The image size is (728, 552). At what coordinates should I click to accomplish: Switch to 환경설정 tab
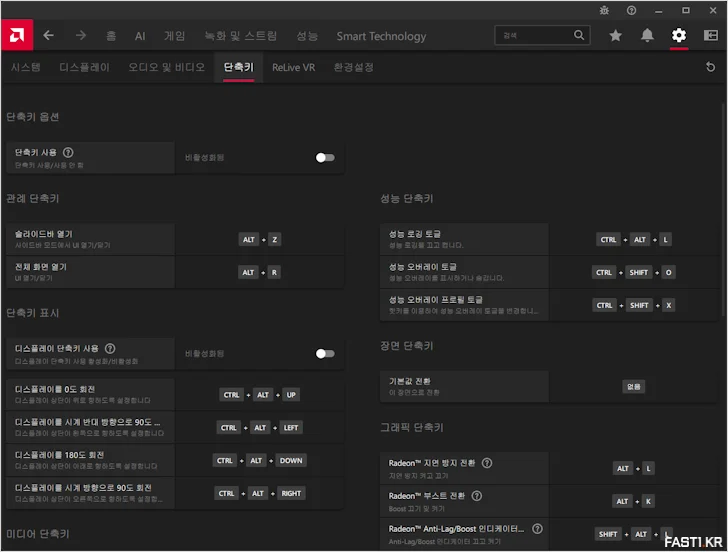[354, 67]
